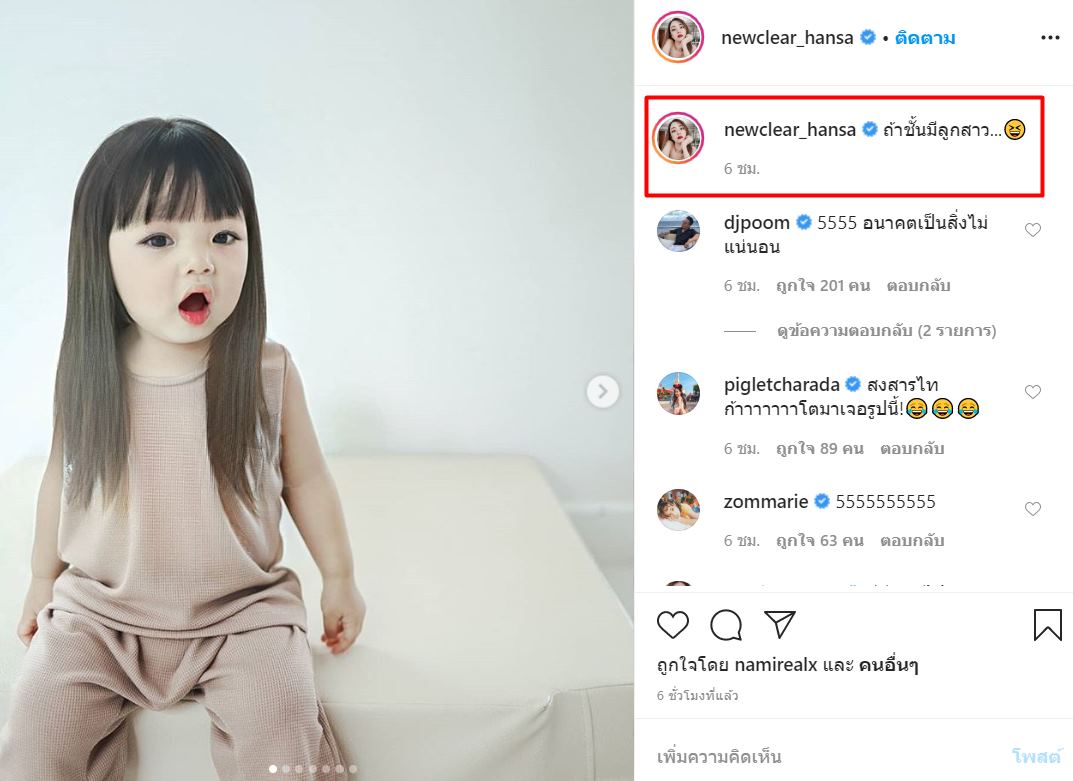1073x781 pixels.
Task: Open newclear_hansa profile picture in header
Action: pos(677,37)
